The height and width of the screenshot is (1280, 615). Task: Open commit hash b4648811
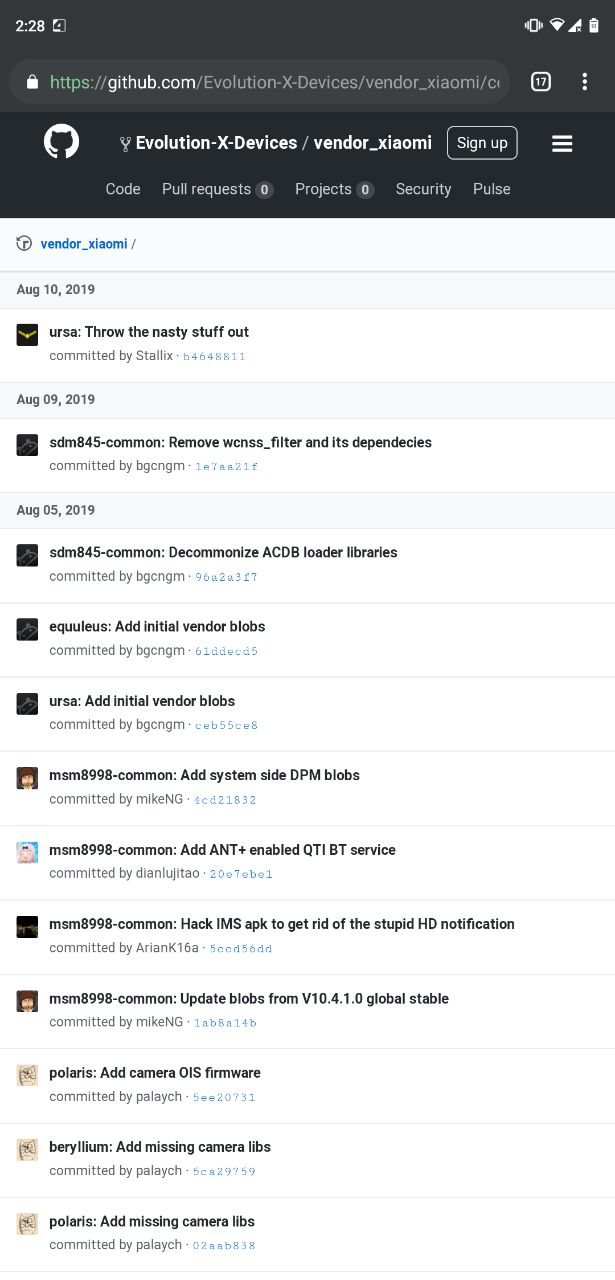tap(213, 356)
